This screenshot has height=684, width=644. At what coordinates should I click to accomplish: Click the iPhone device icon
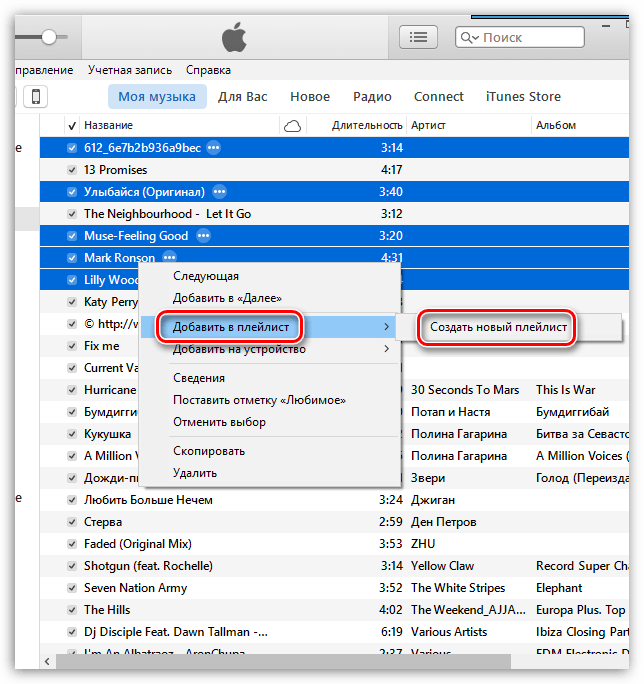click(35, 97)
